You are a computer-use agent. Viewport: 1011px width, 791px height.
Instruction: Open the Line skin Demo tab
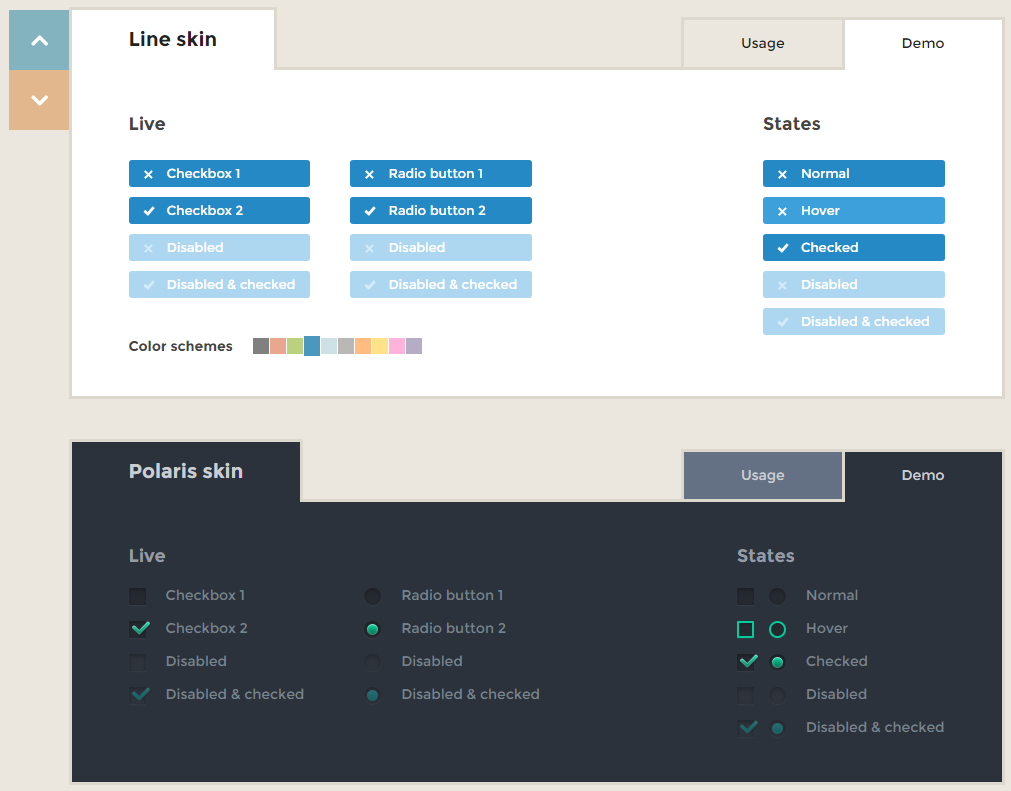pyautogui.click(x=923, y=43)
